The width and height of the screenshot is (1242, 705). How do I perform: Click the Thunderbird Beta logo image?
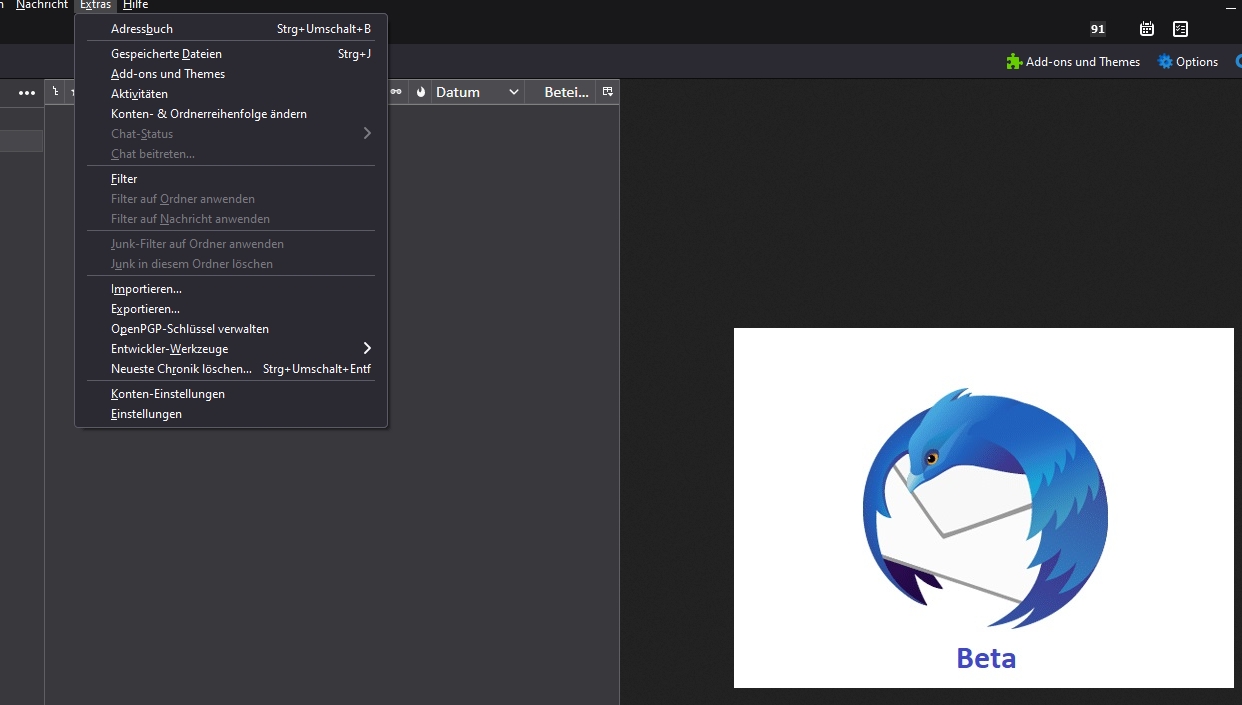984,508
